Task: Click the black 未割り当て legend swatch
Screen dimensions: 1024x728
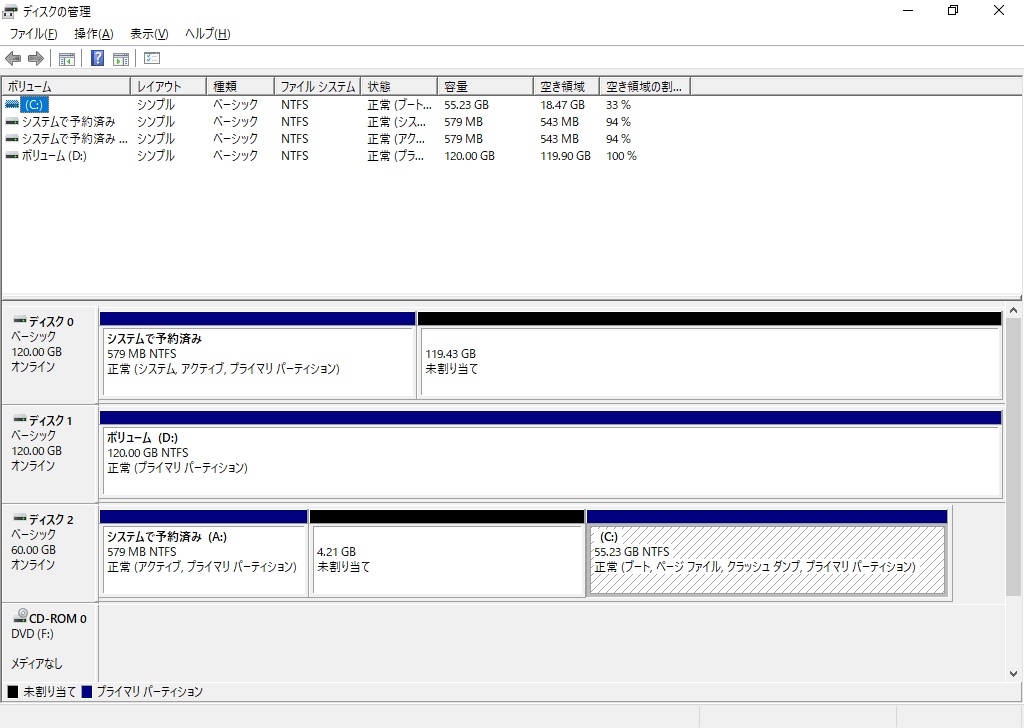Action: click(12, 692)
